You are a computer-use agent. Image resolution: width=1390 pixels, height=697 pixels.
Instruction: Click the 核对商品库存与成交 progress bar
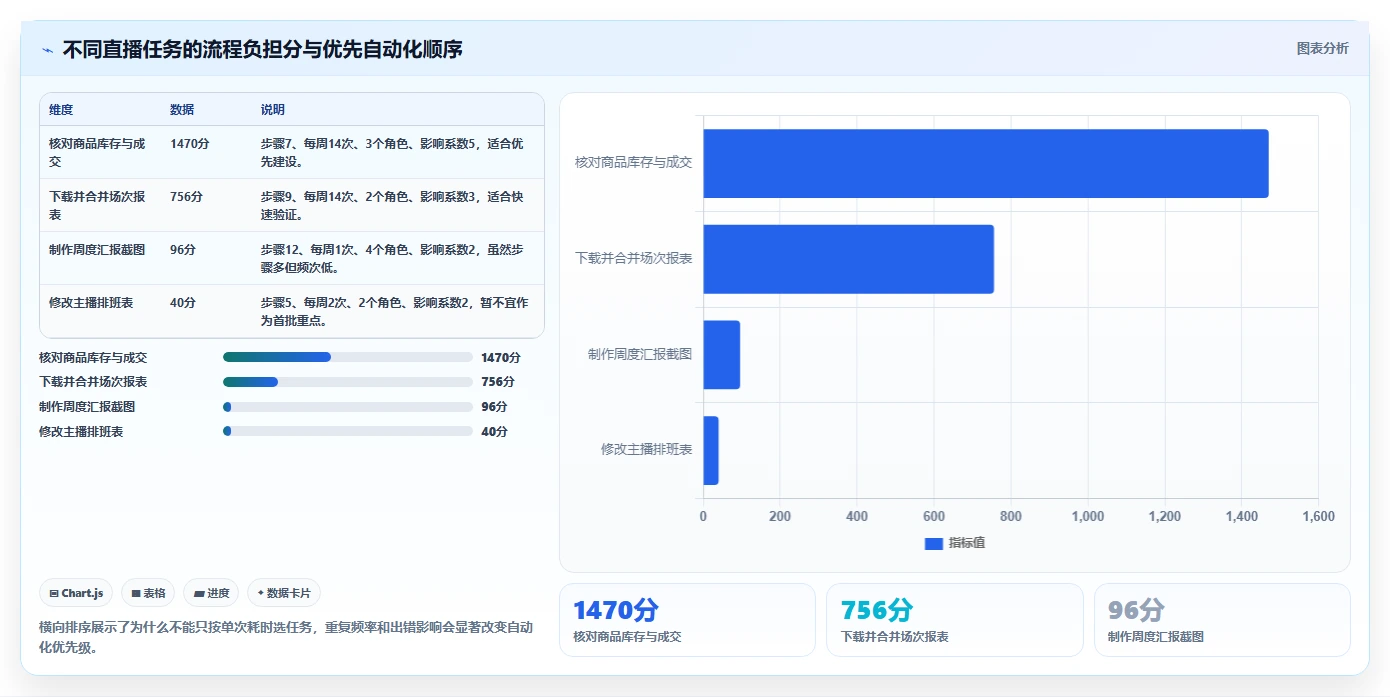click(x=348, y=357)
